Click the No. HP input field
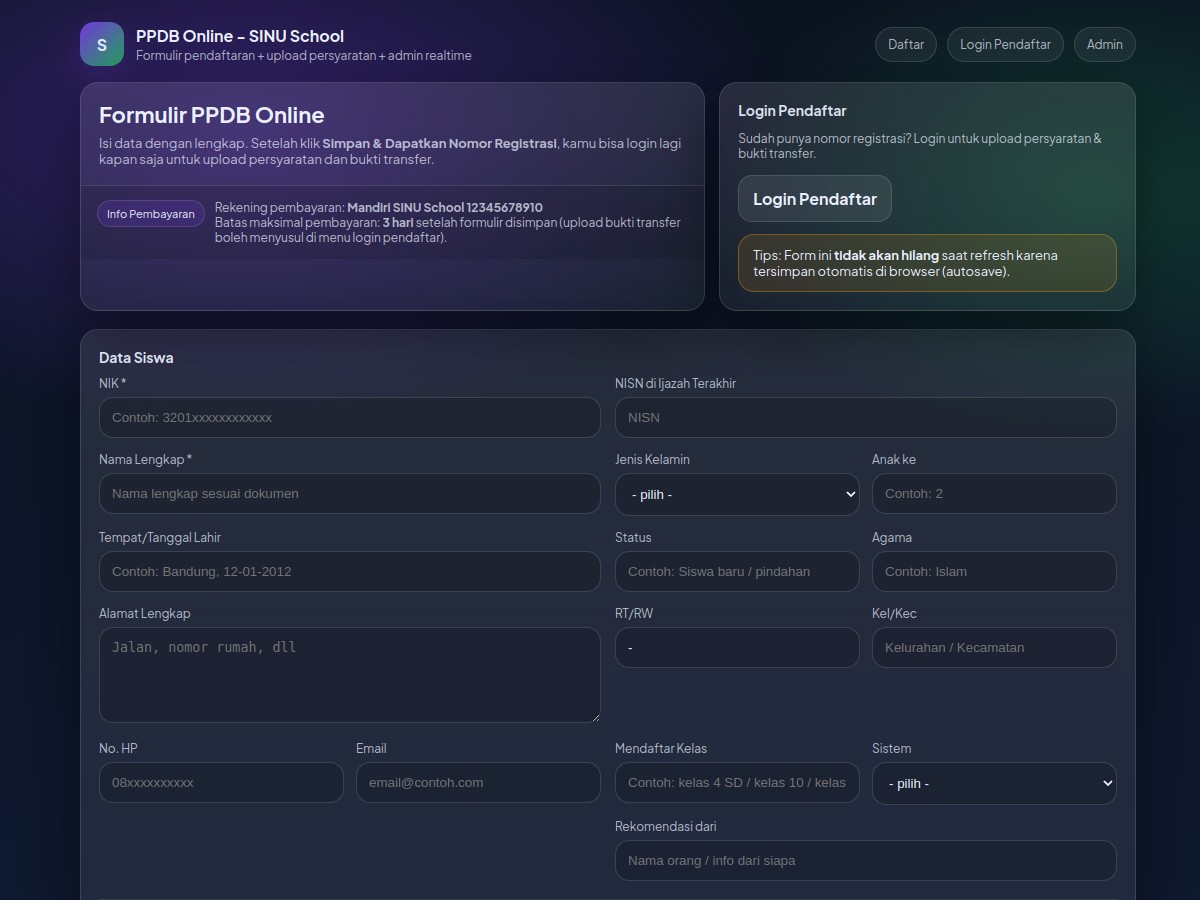Screen dimensions: 1200x900 point(221,782)
